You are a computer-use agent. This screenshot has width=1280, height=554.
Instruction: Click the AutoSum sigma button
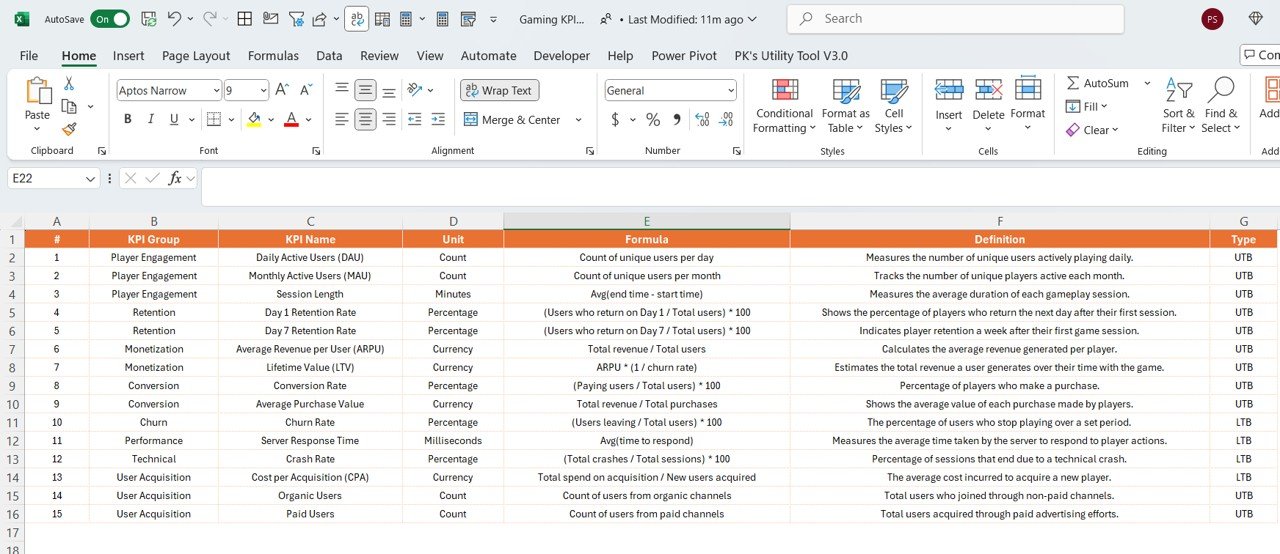coord(1097,83)
